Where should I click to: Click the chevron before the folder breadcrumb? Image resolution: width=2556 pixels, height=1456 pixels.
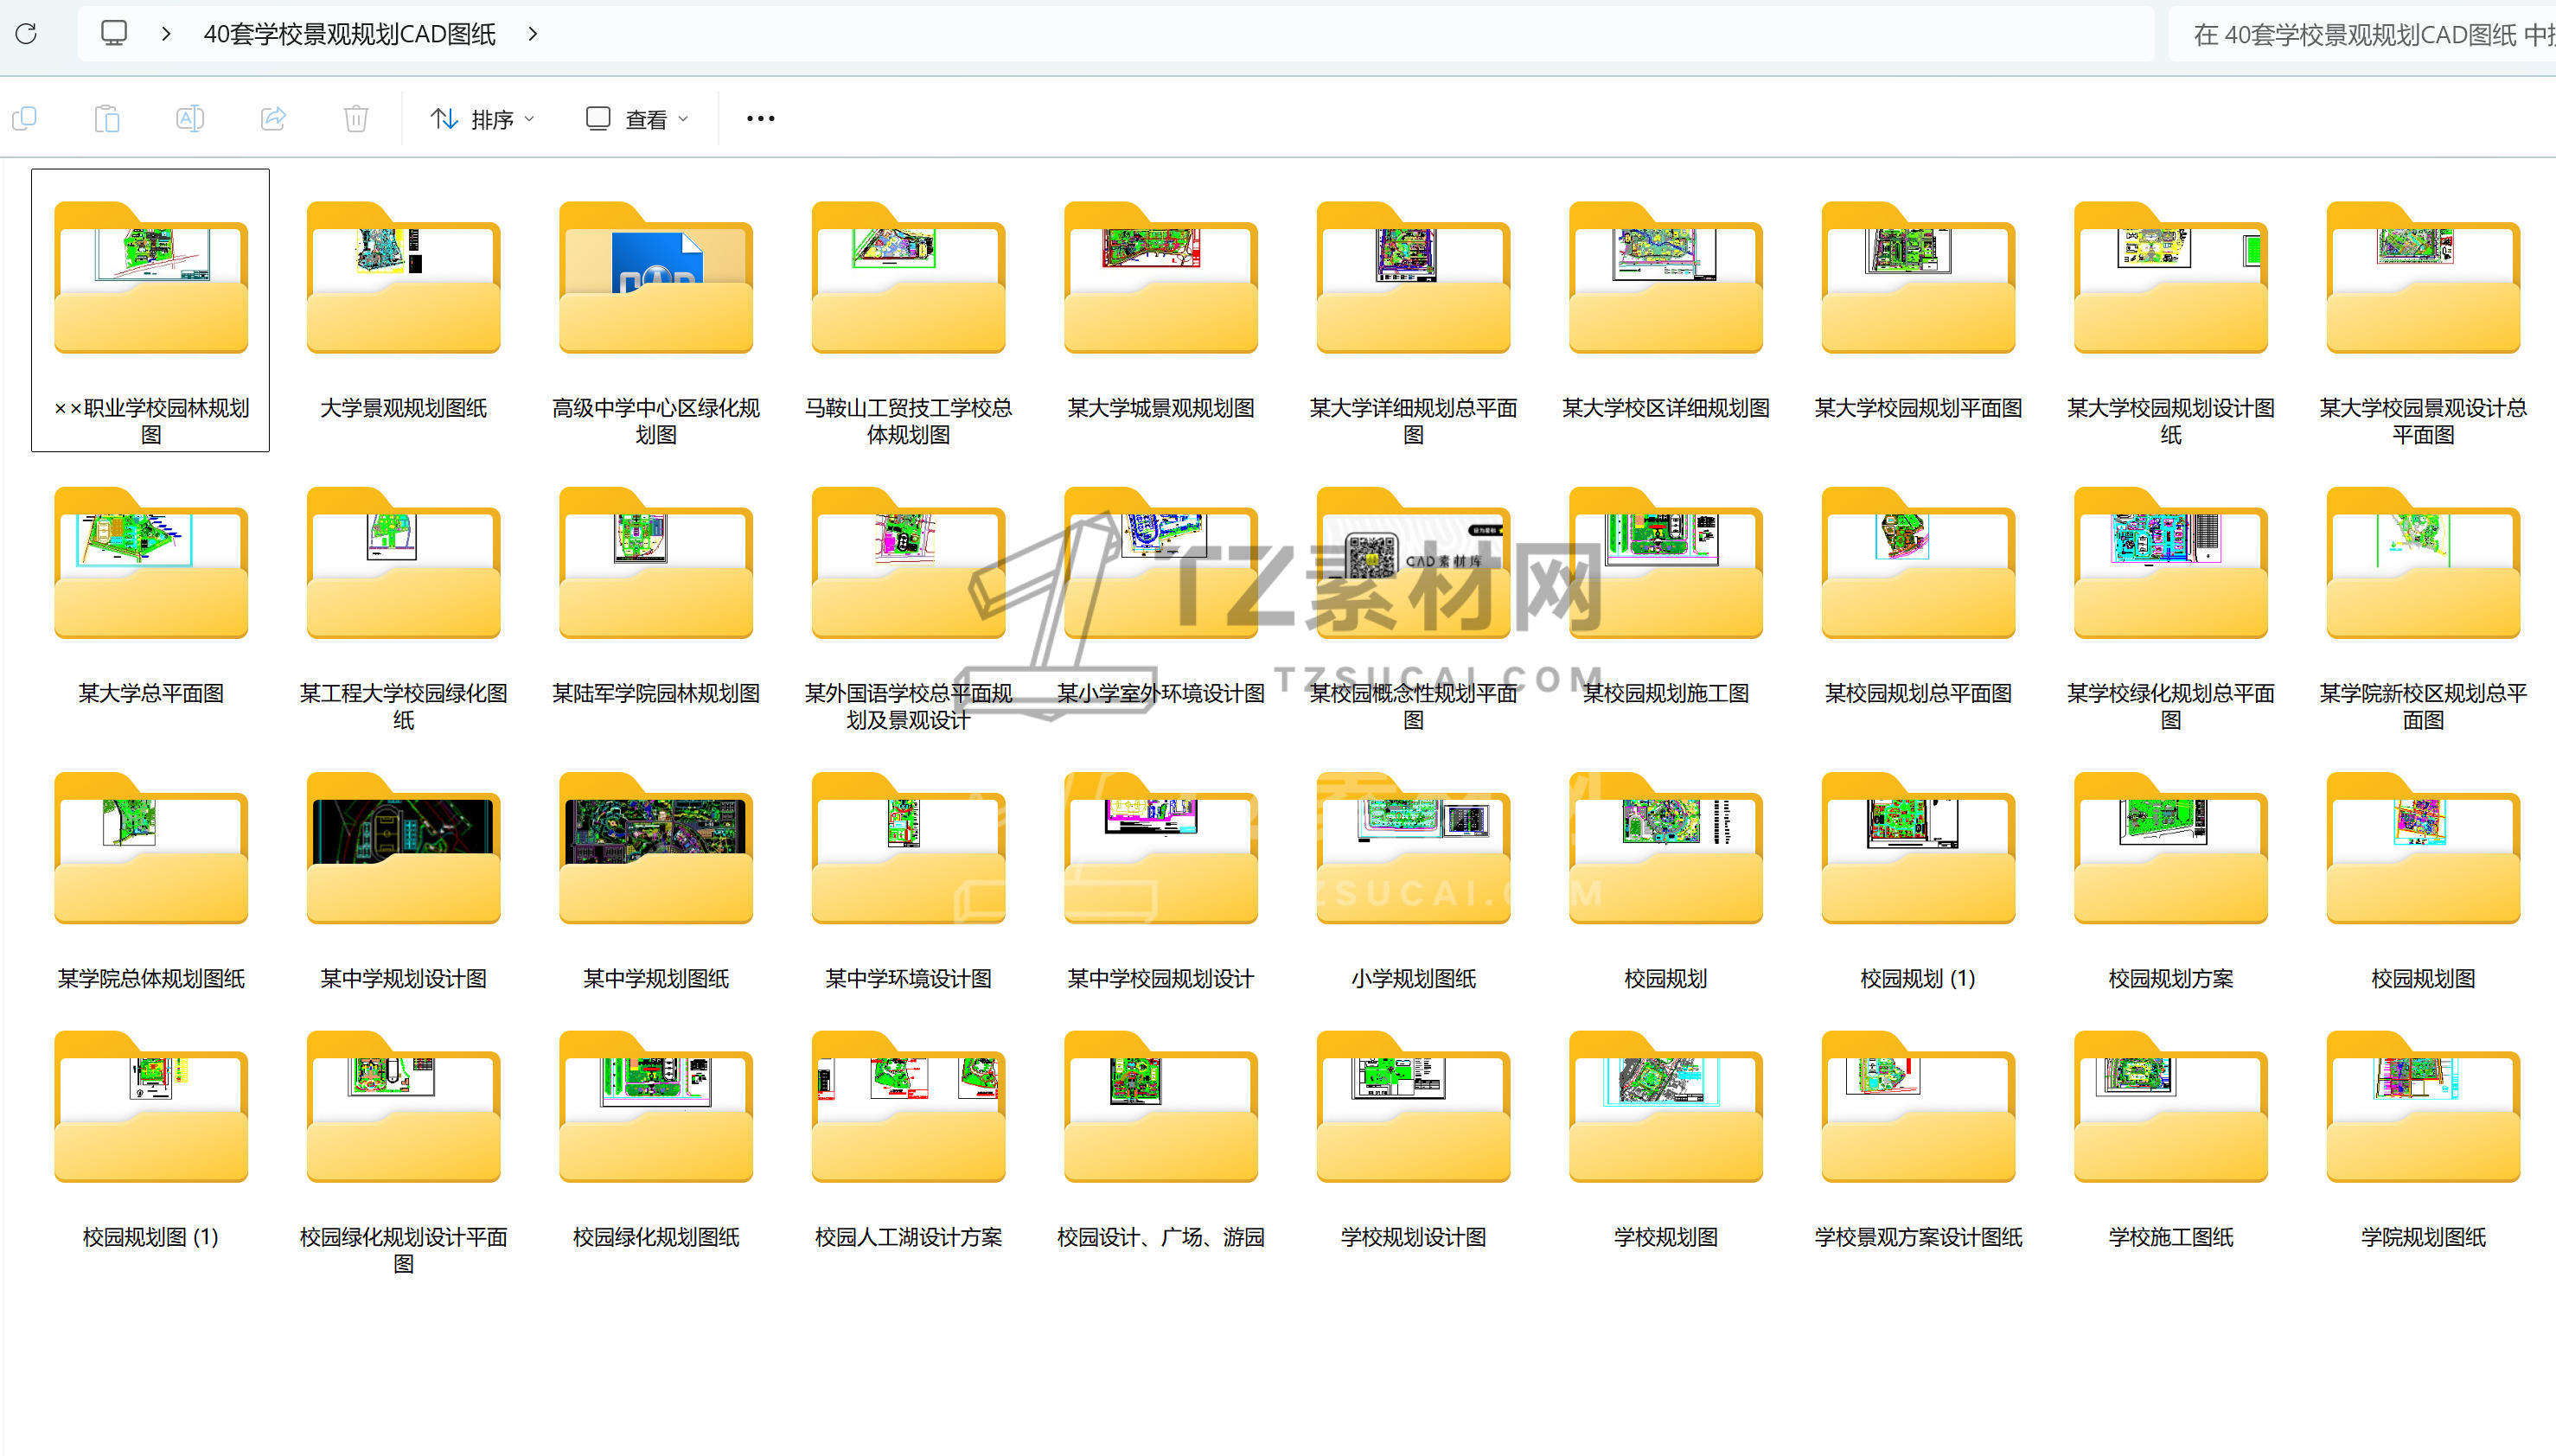166,34
